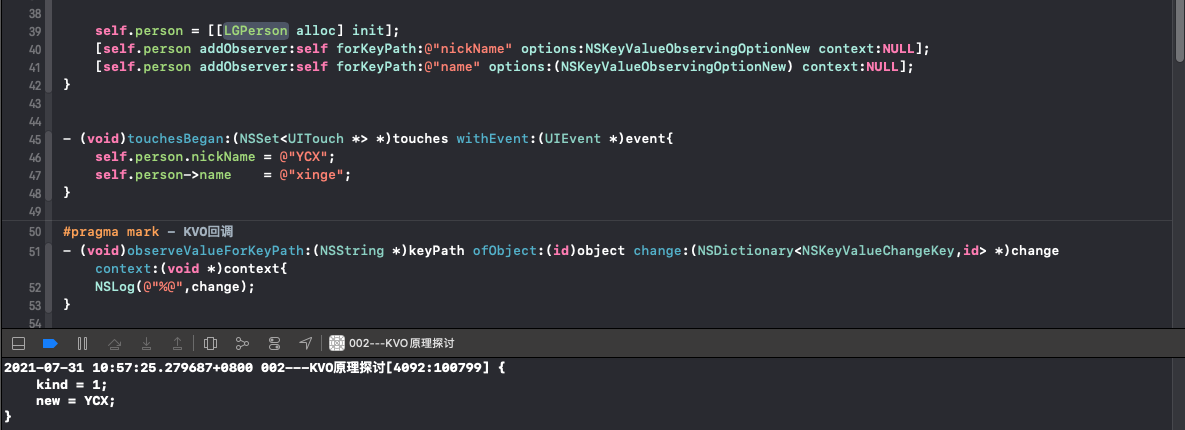Screen dimensions: 1185x430
Task: Click the wrapped line context:(void *)context{
Action: pos(192,268)
